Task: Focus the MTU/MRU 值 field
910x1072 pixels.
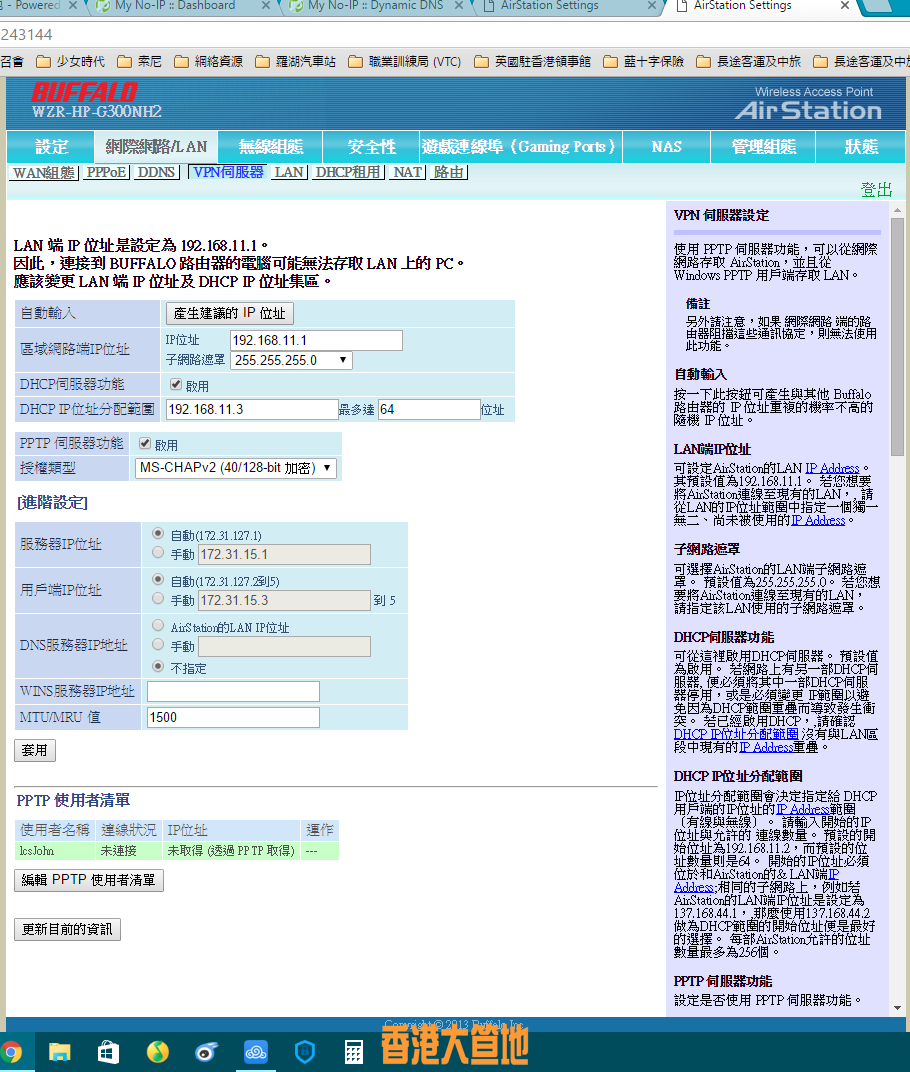Action: [x=233, y=717]
